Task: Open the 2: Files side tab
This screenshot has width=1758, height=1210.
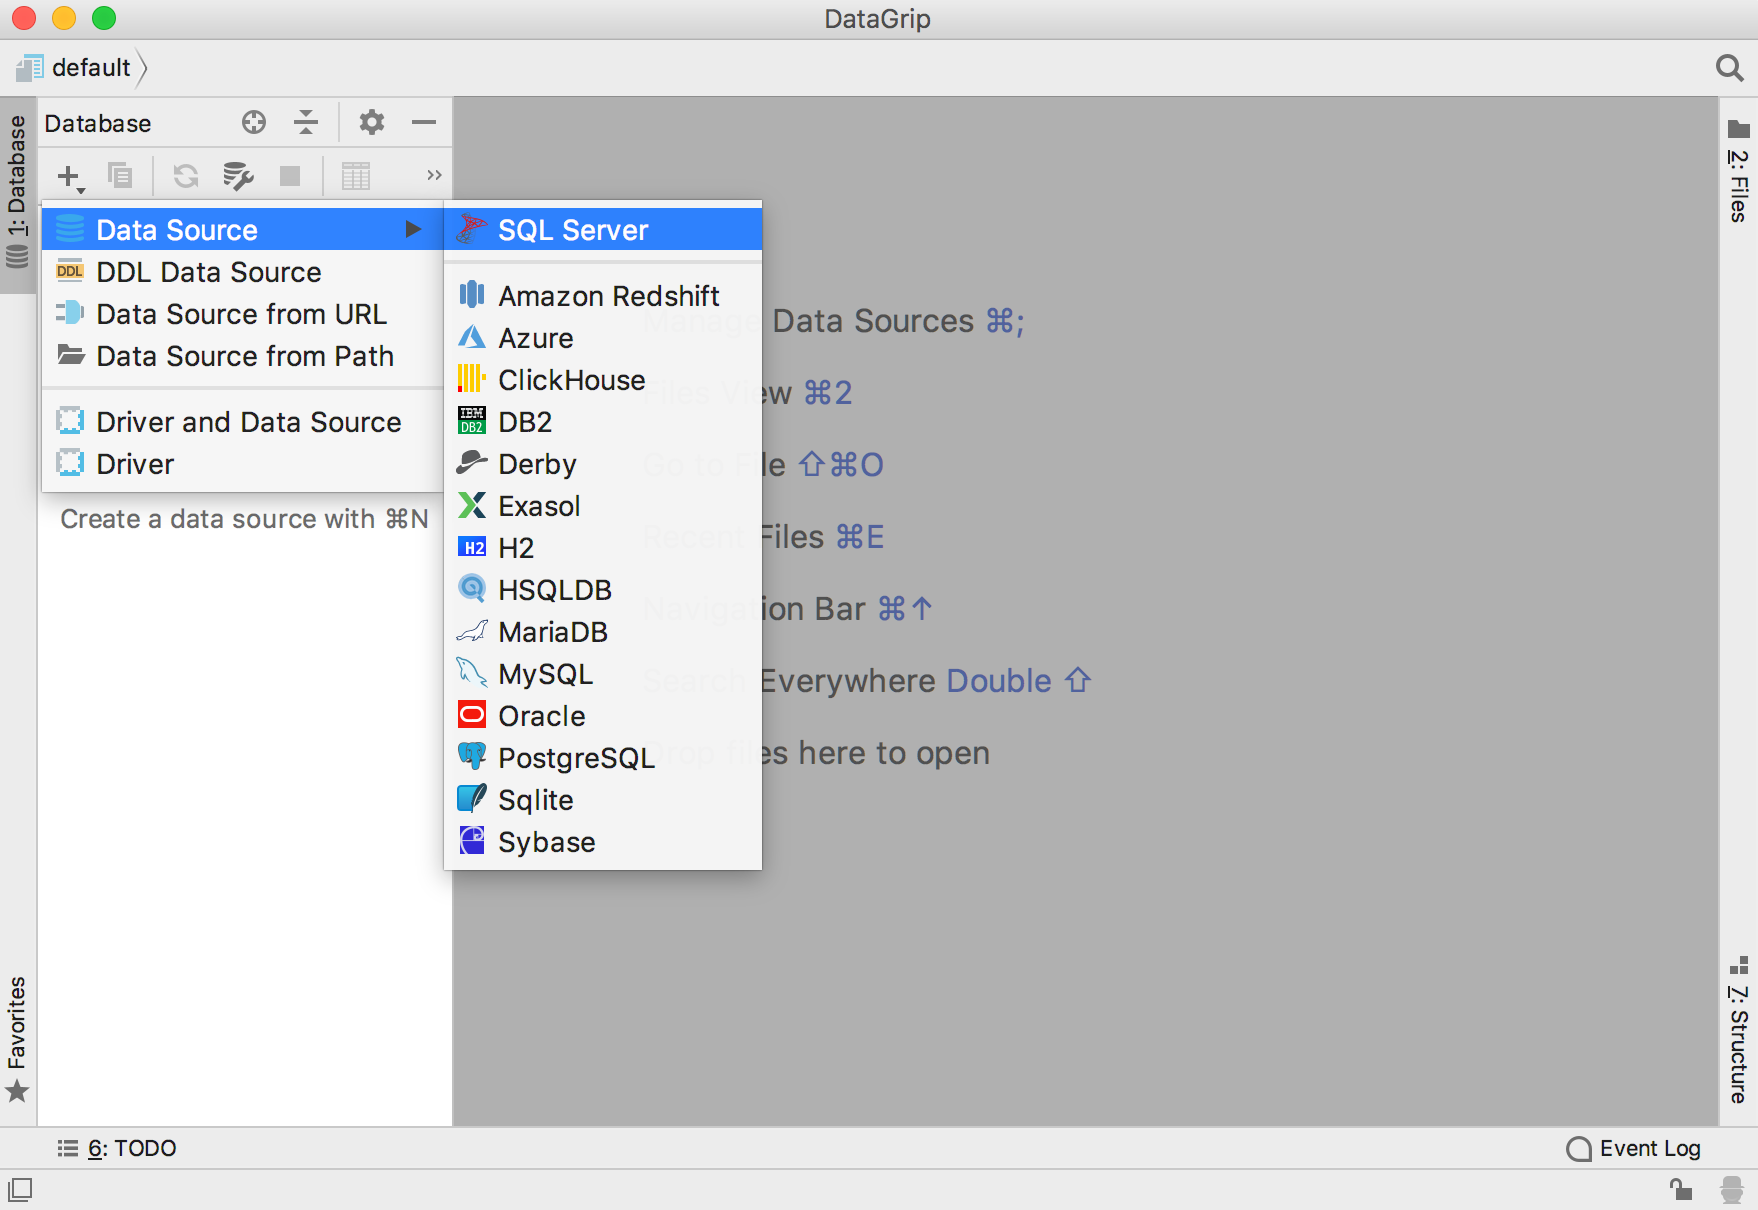Action: tap(1738, 171)
